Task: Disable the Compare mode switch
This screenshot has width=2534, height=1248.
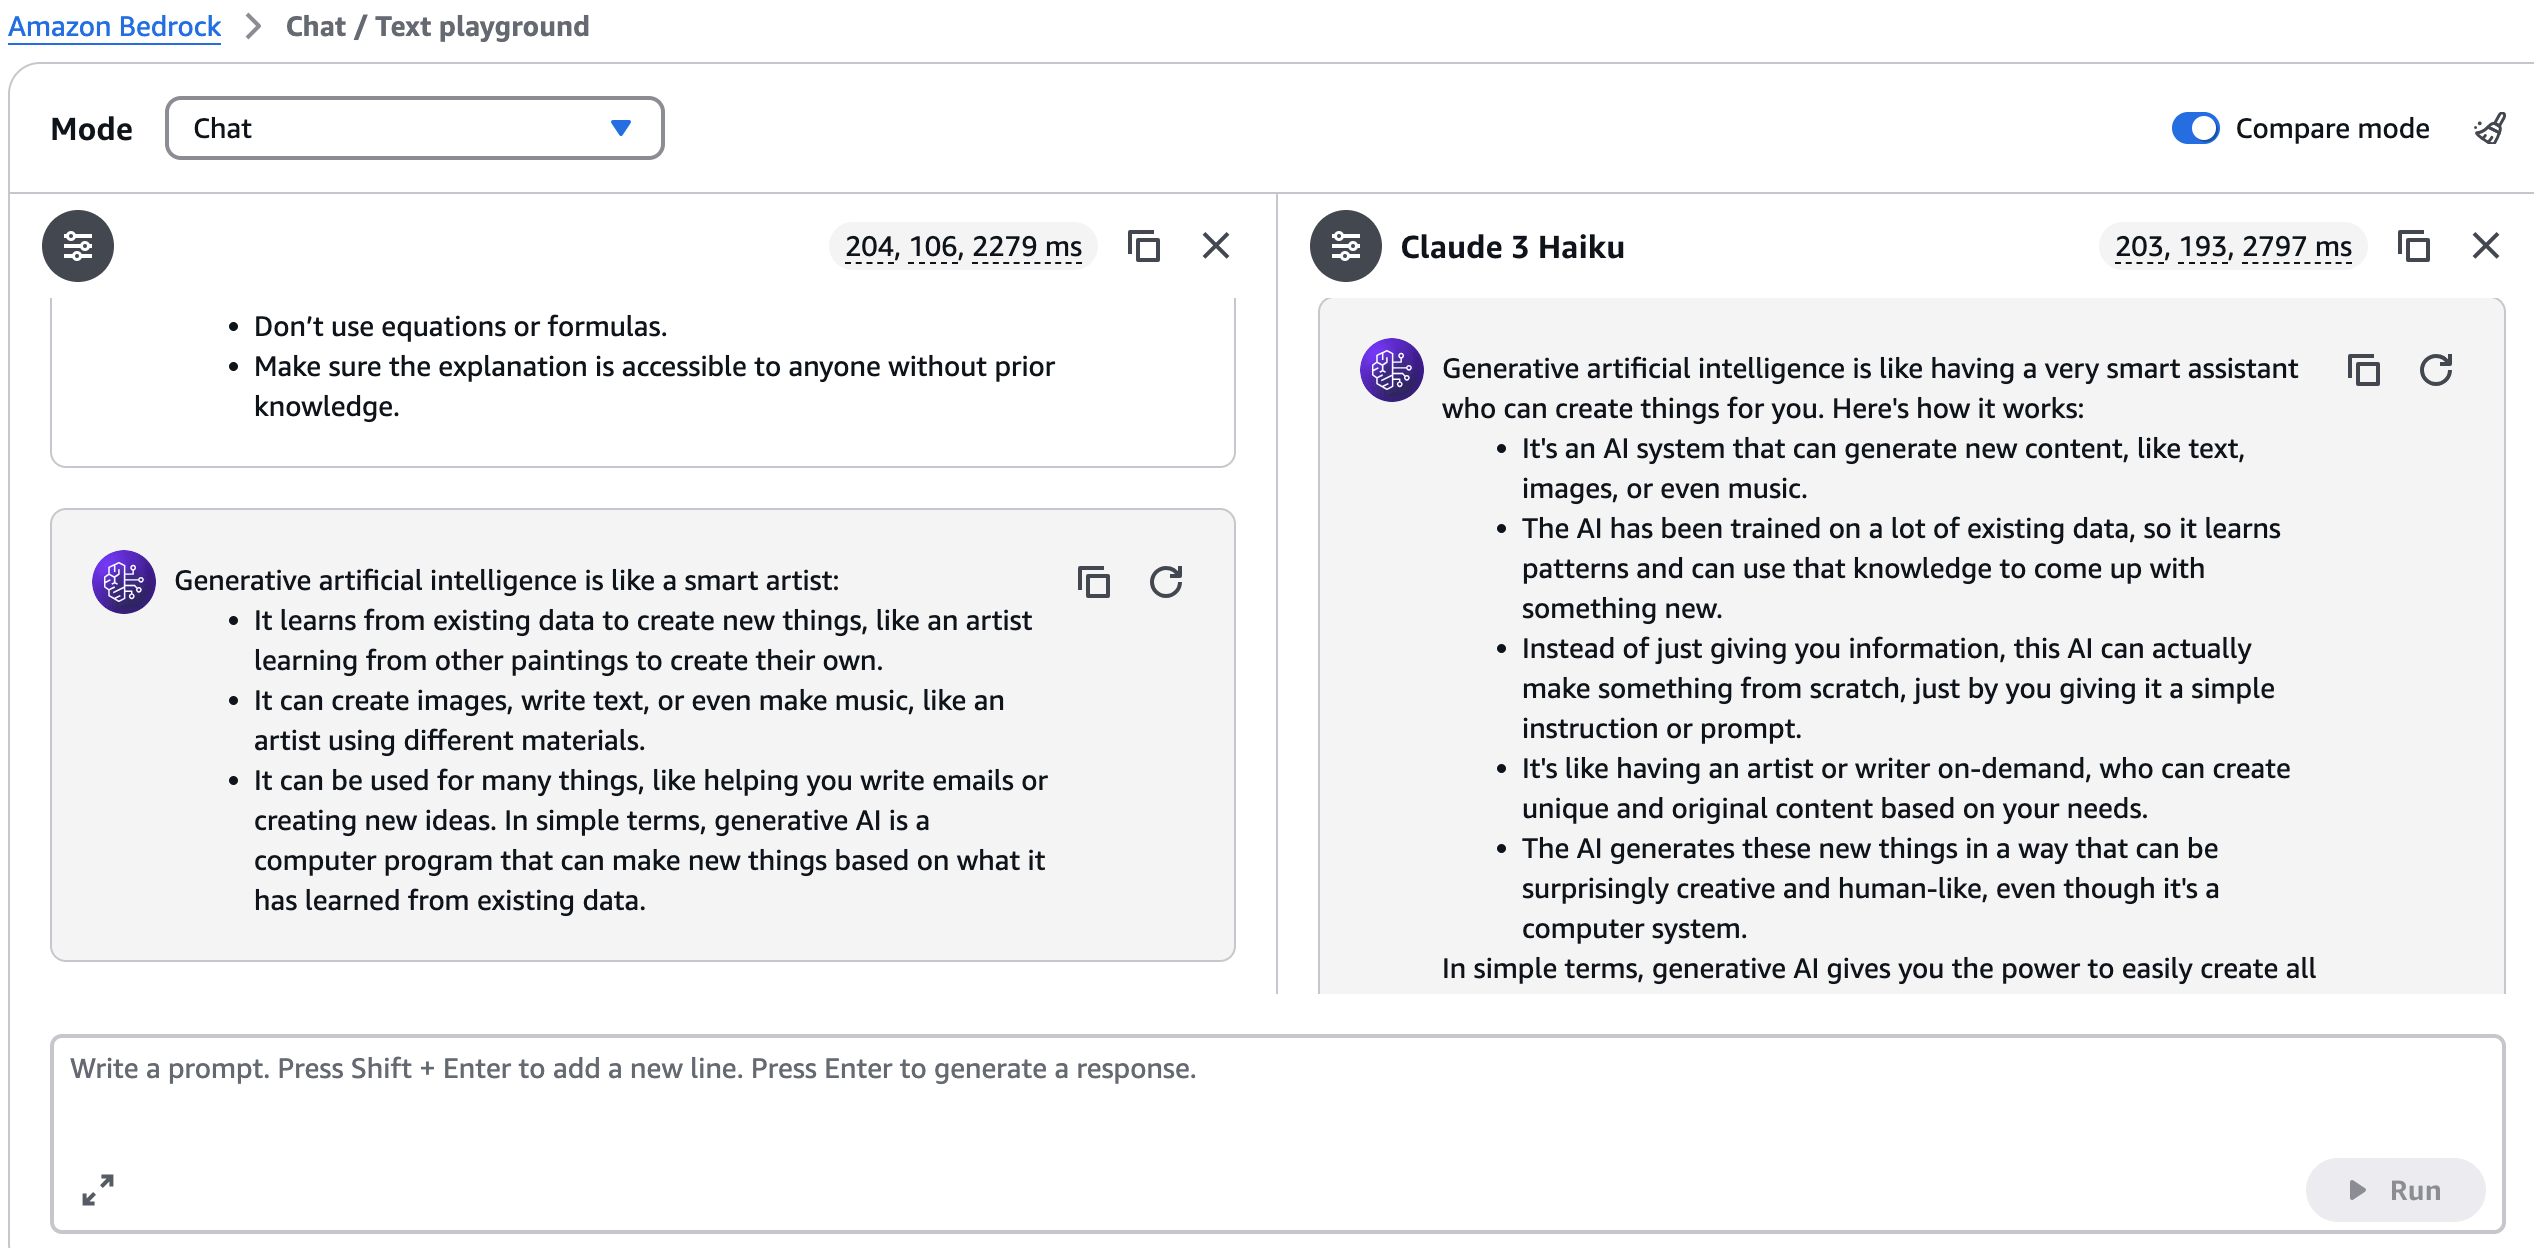Action: point(2195,128)
